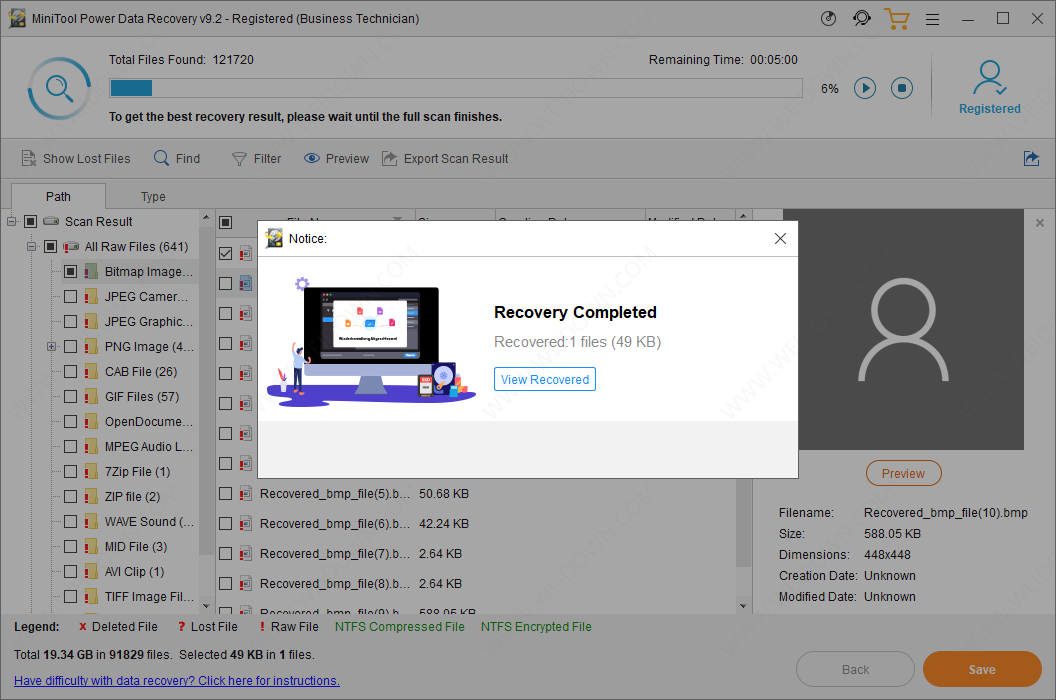Click Preview in the toolbar

tap(336, 158)
